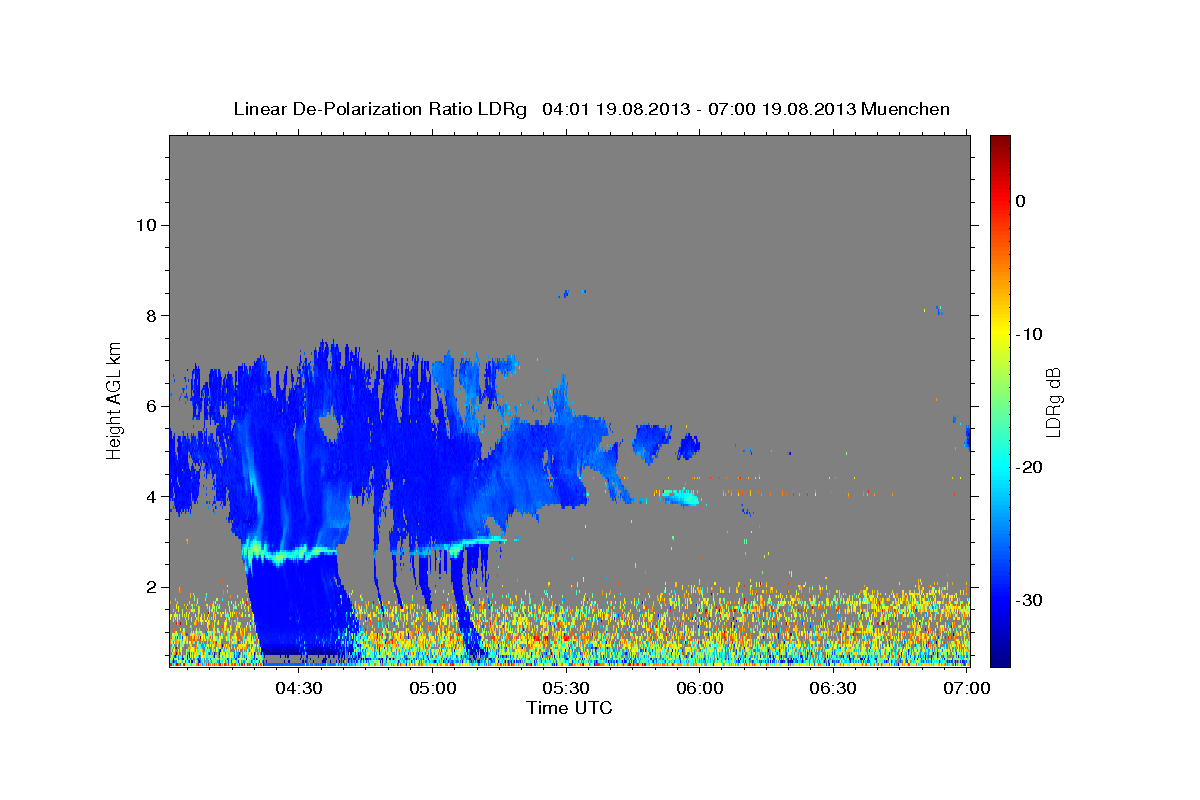Viewport: 1200px width, 800px height.
Task: Click the height axis label 2
Action: click(150, 587)
